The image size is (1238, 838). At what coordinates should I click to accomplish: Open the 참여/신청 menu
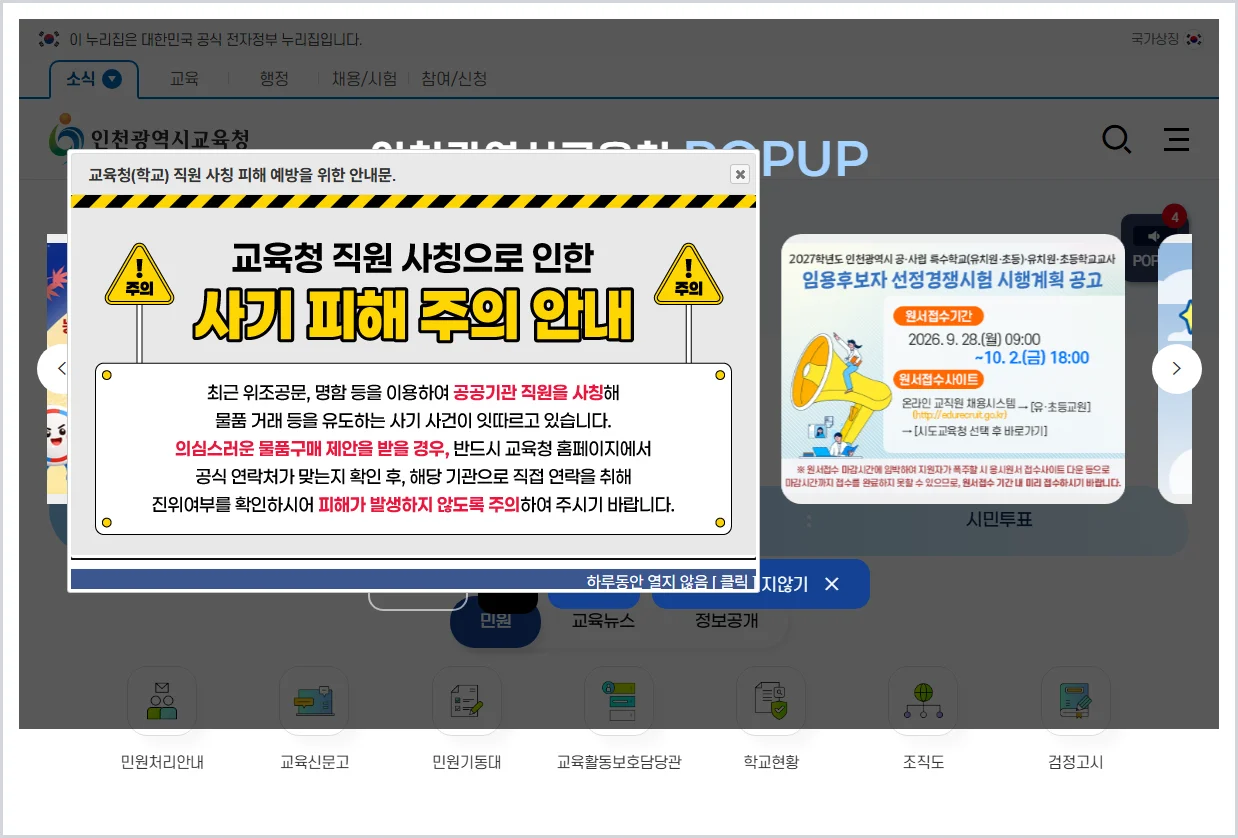(x=454, y=78)
